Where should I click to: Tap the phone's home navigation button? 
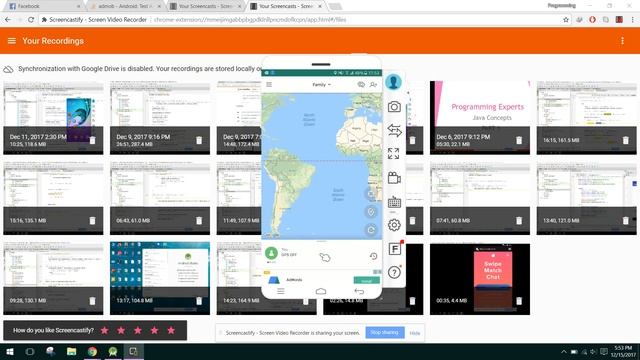tap(321, 291)
